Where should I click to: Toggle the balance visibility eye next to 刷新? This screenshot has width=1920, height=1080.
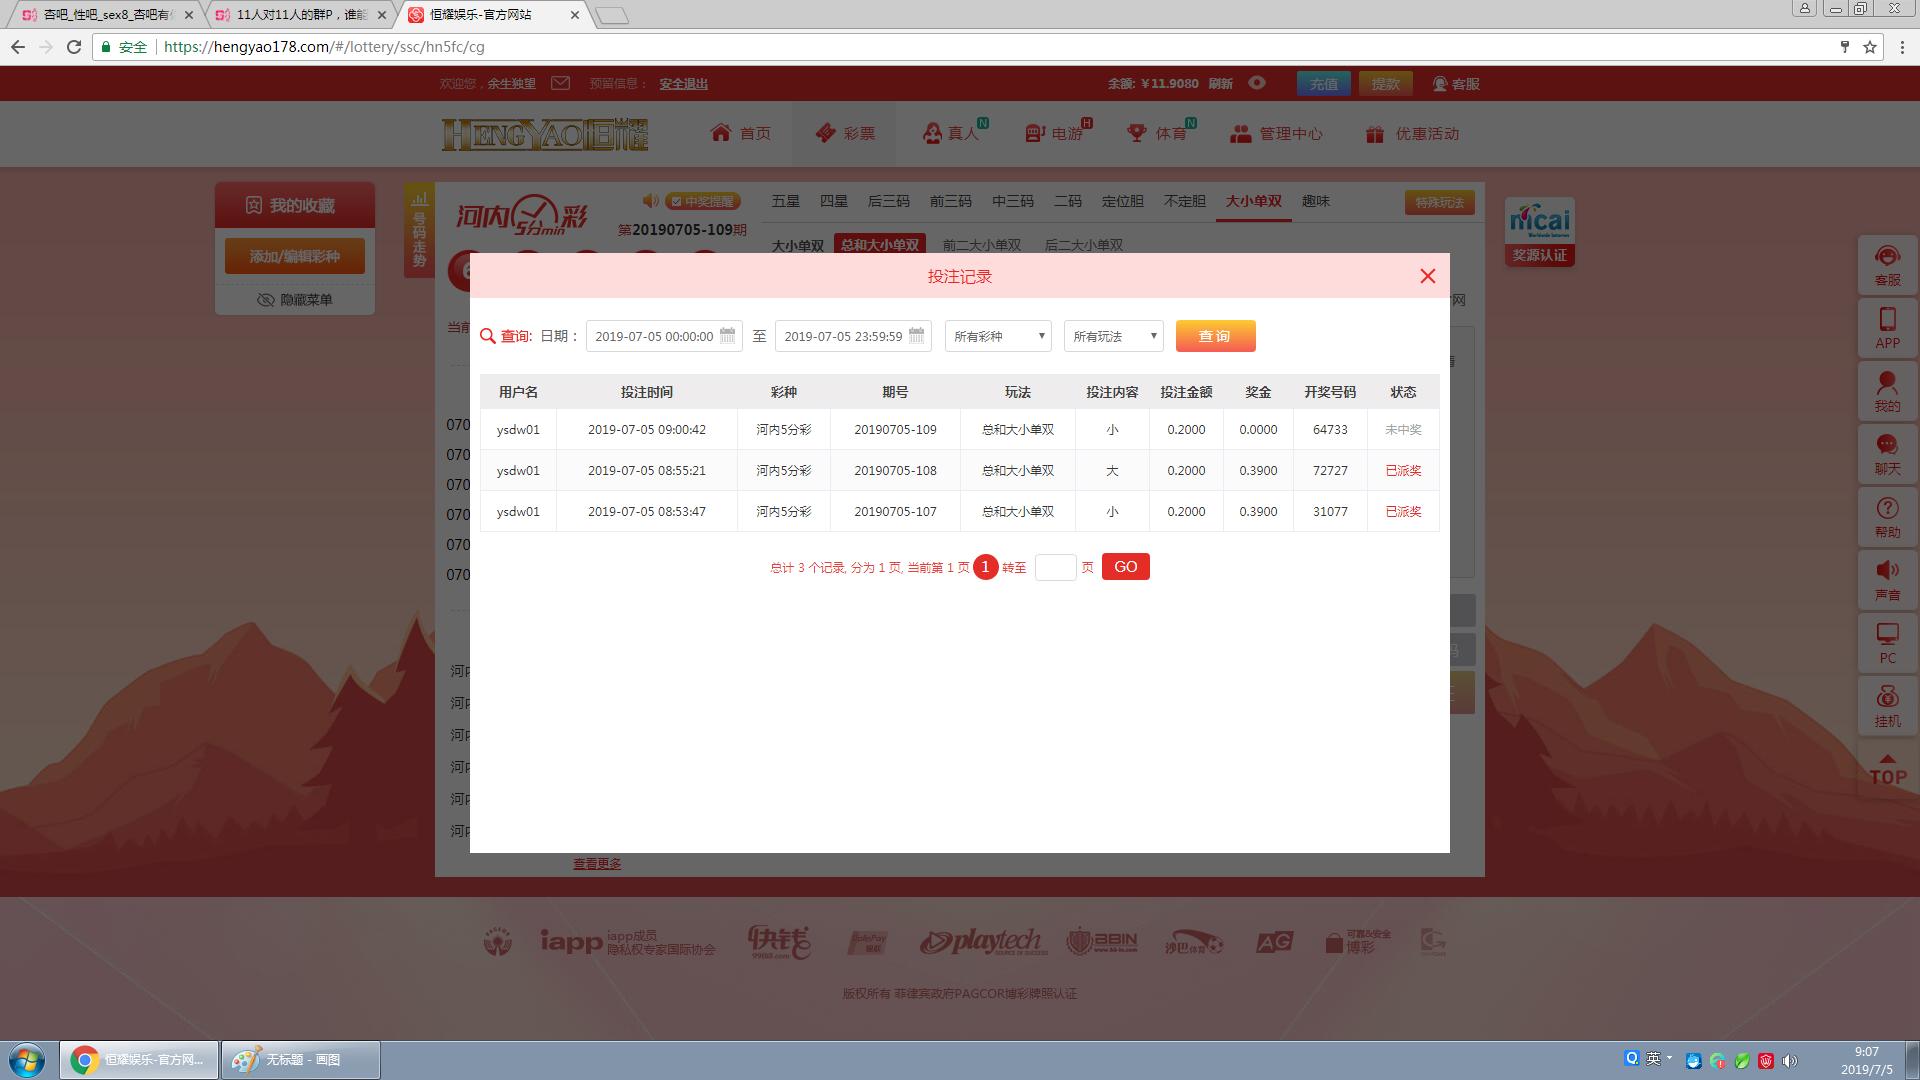click(x=1258, y=84)
